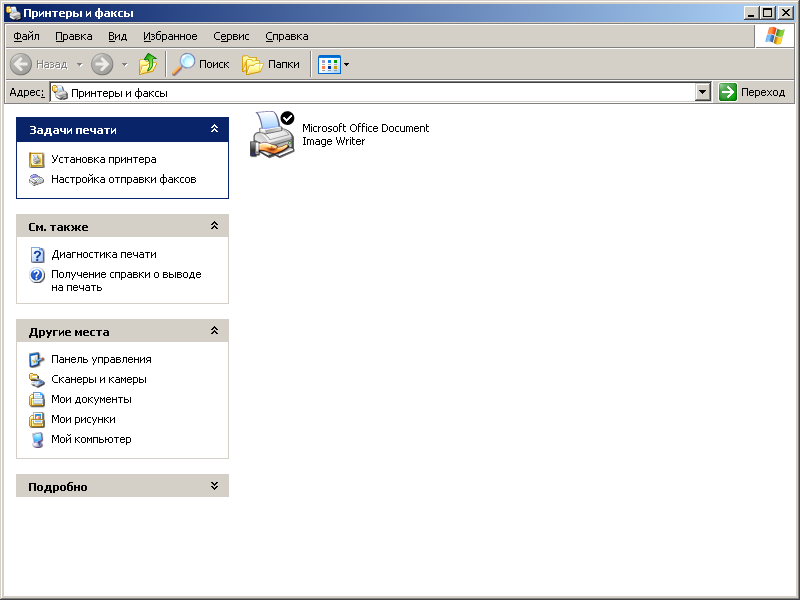
Task: Open "Сканеры и камеры" link
Action: [x=98, y=379]
